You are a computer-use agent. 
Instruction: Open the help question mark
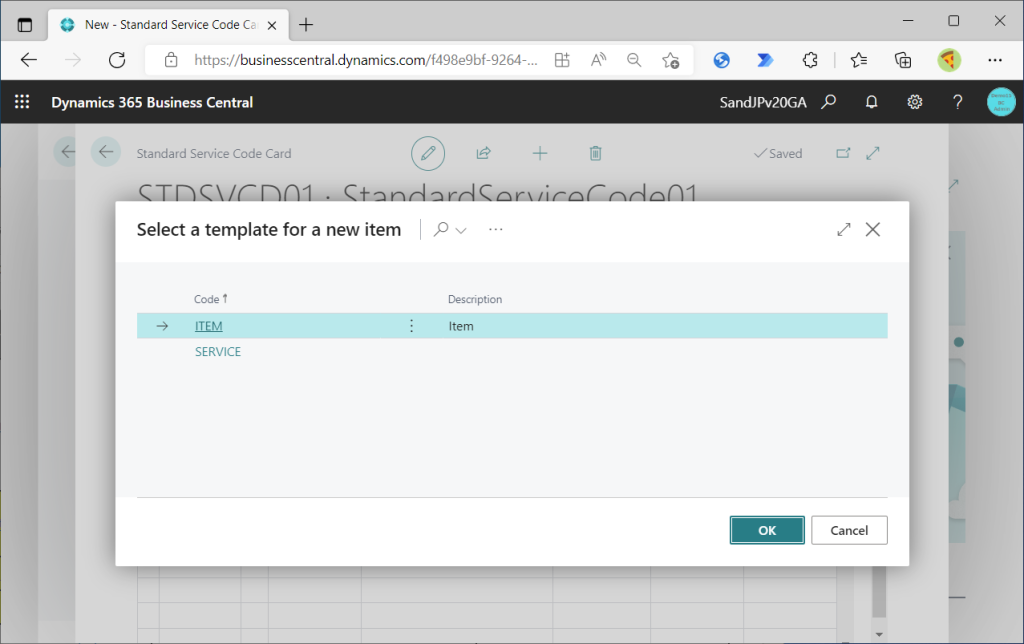point(957,102)
